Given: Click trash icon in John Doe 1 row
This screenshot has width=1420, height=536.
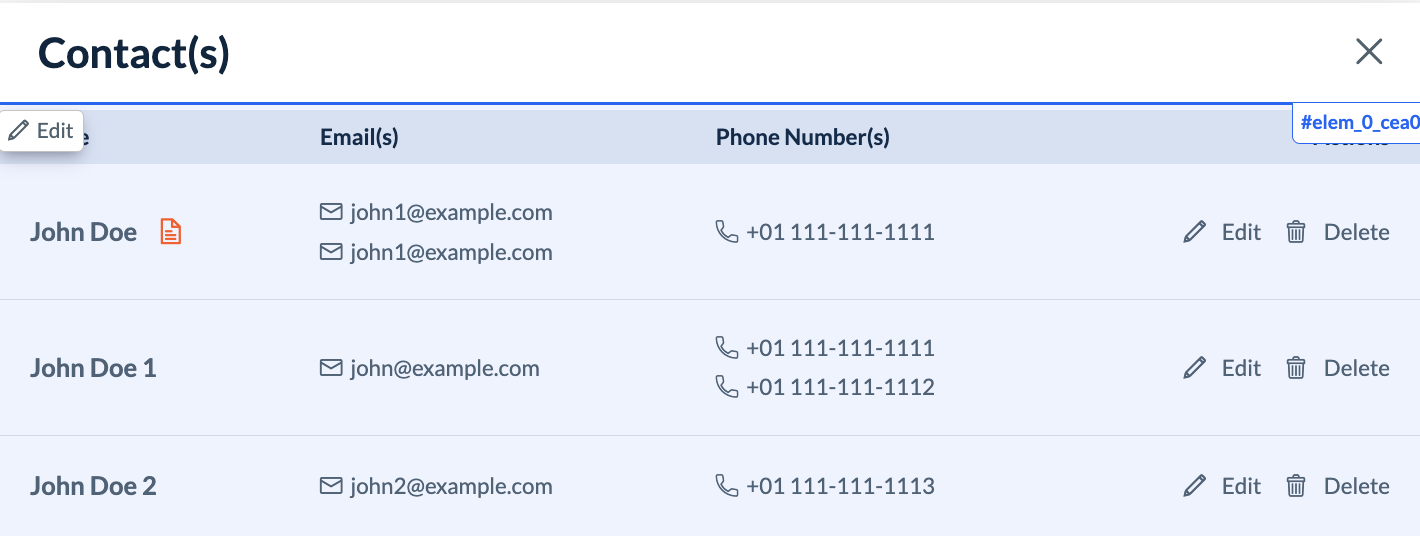Looking at the screenshot, I should [x=1296, y=368].
